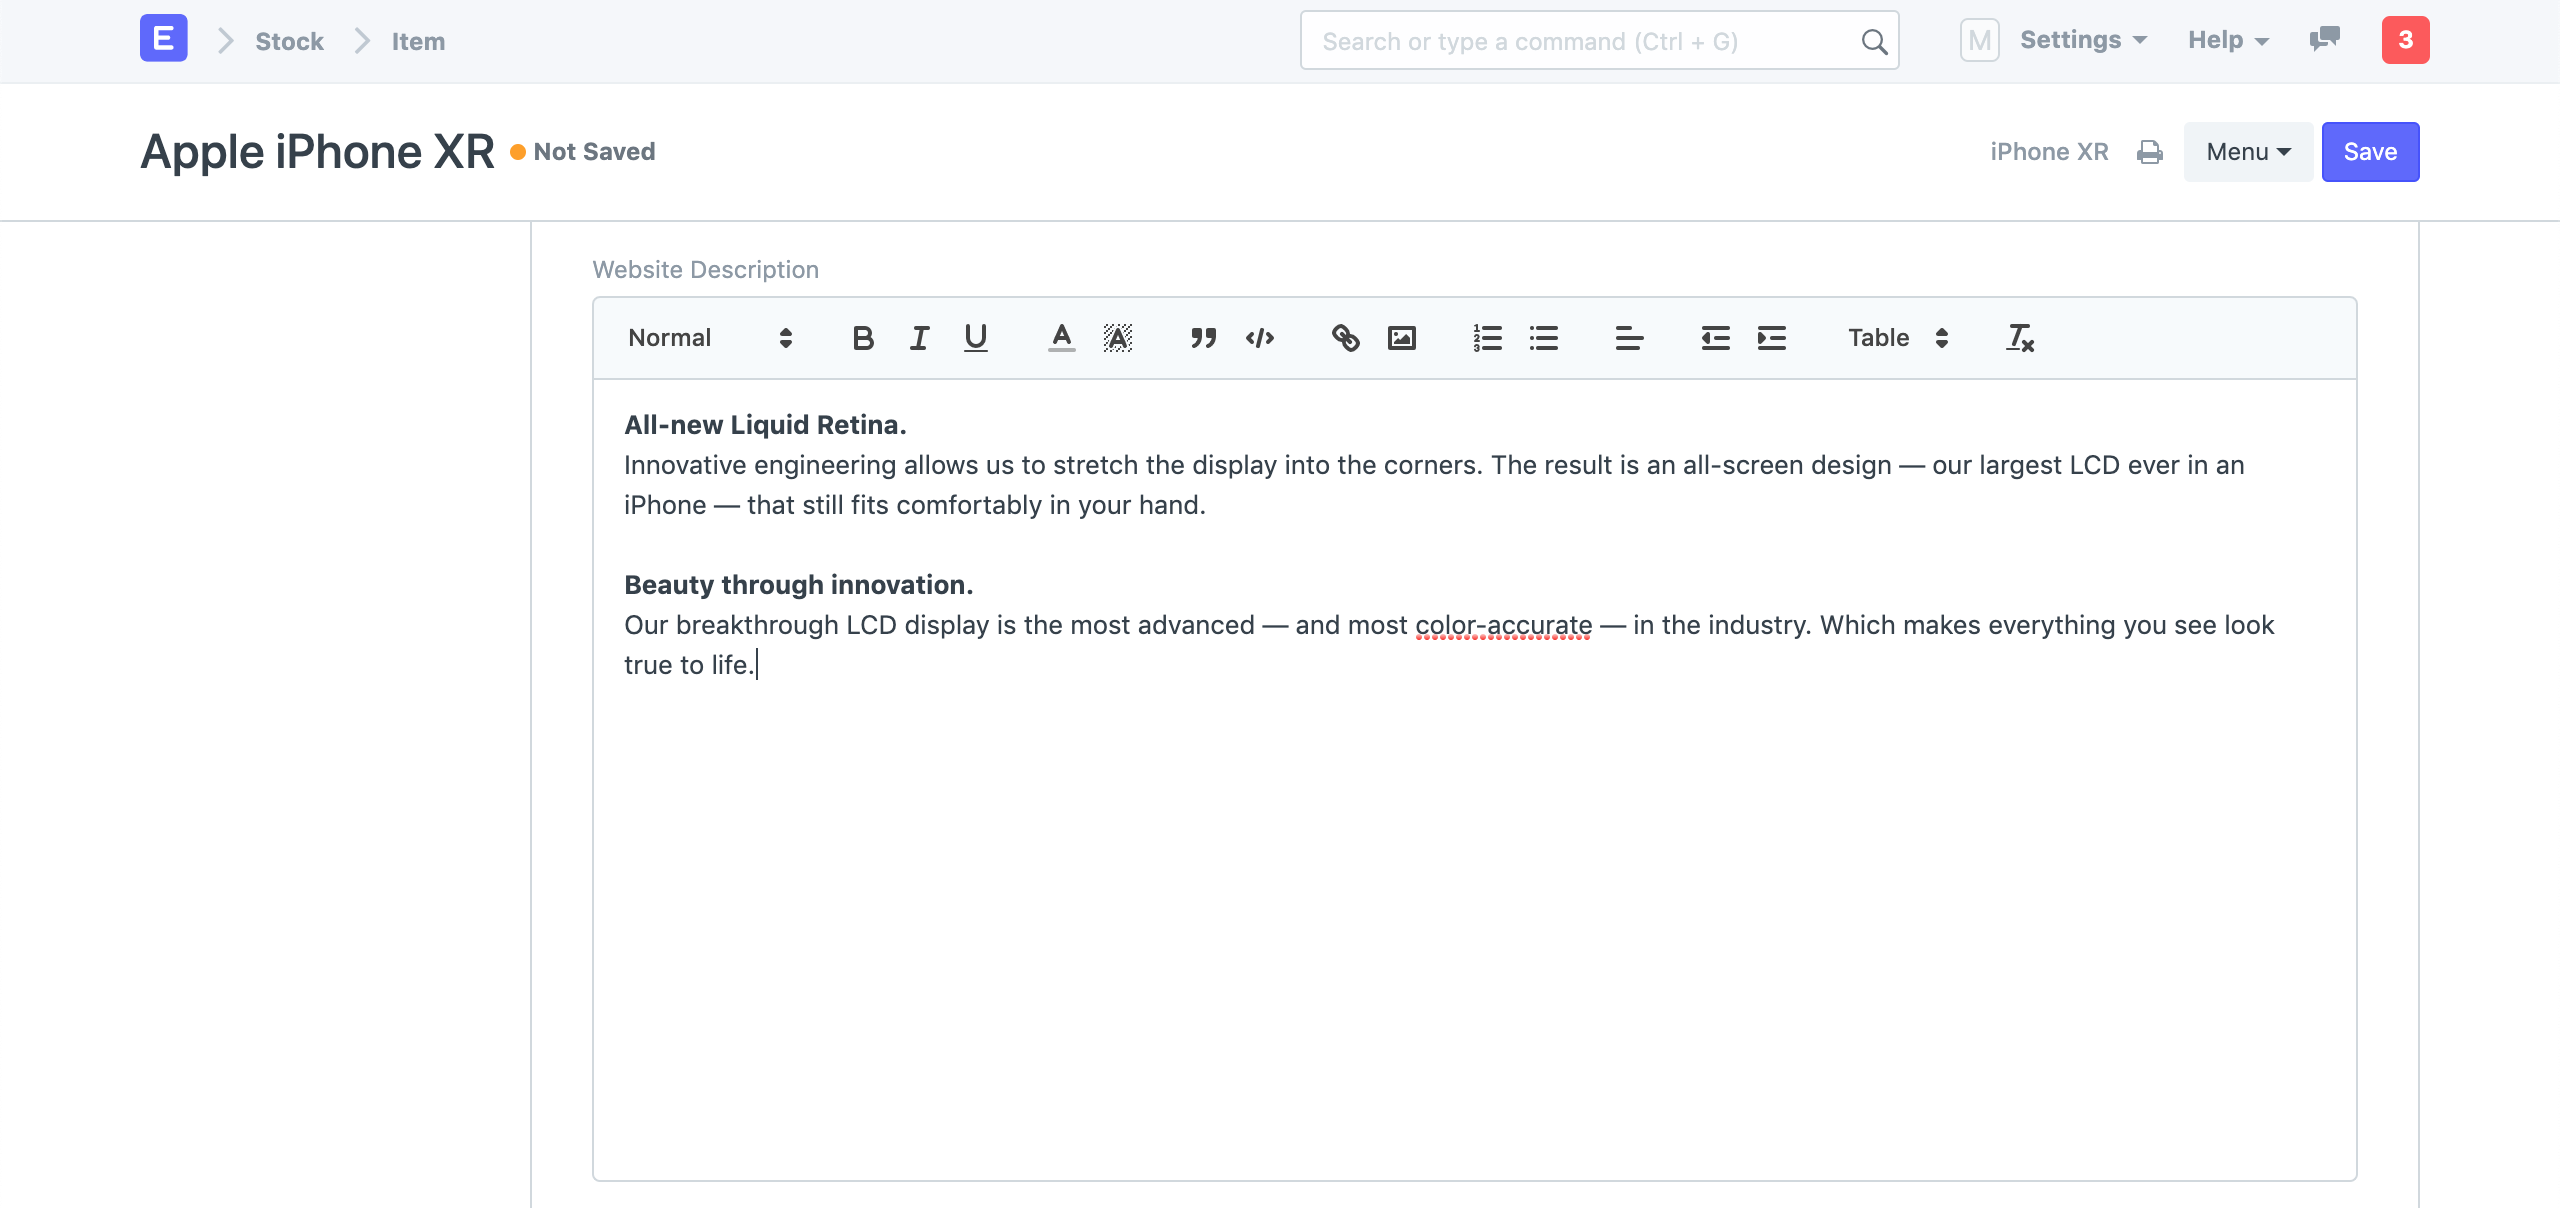The height and width of the screenshot is (1208, 2560).
Task: Open the background highlight color picker
Action: coord(1117,338)
